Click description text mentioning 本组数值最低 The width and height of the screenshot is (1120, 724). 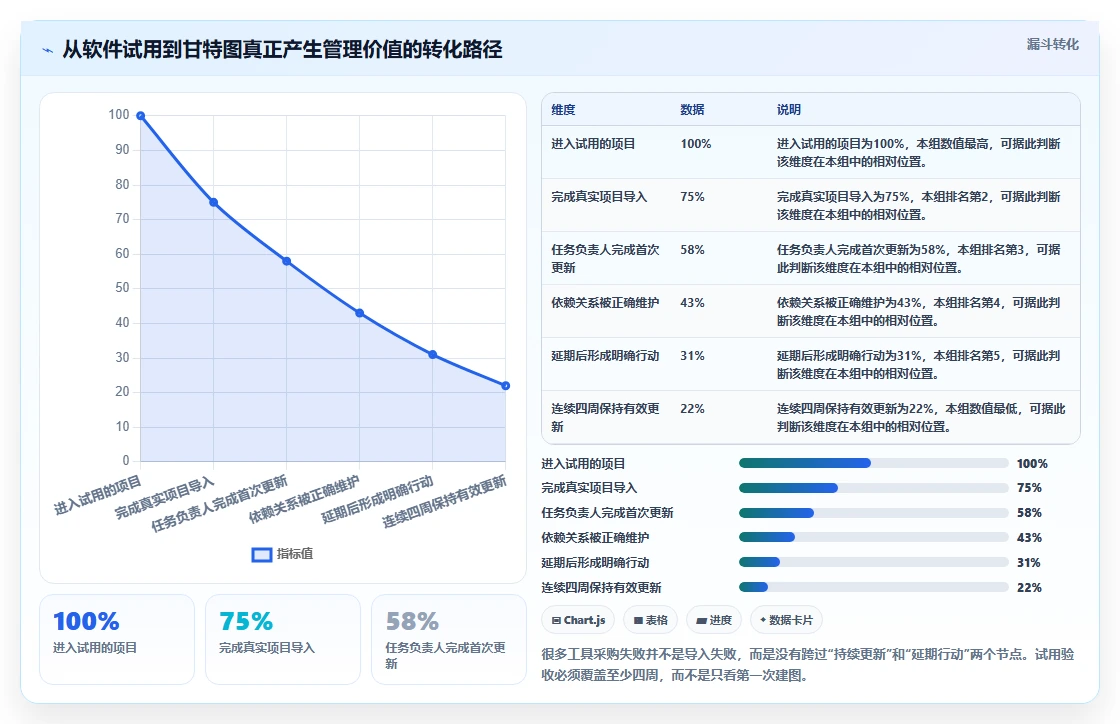921,418
